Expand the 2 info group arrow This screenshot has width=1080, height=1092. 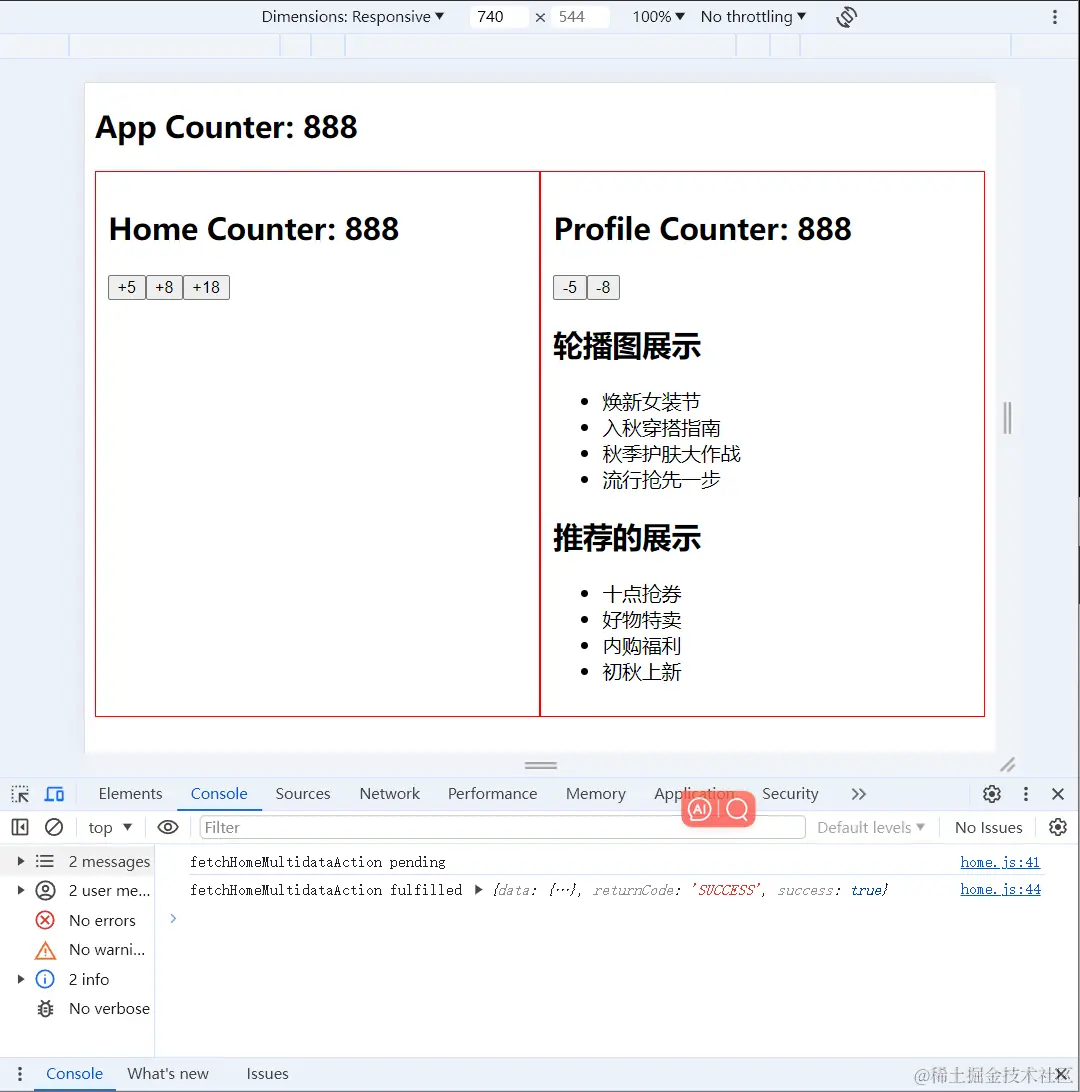(x=21, y=979)
